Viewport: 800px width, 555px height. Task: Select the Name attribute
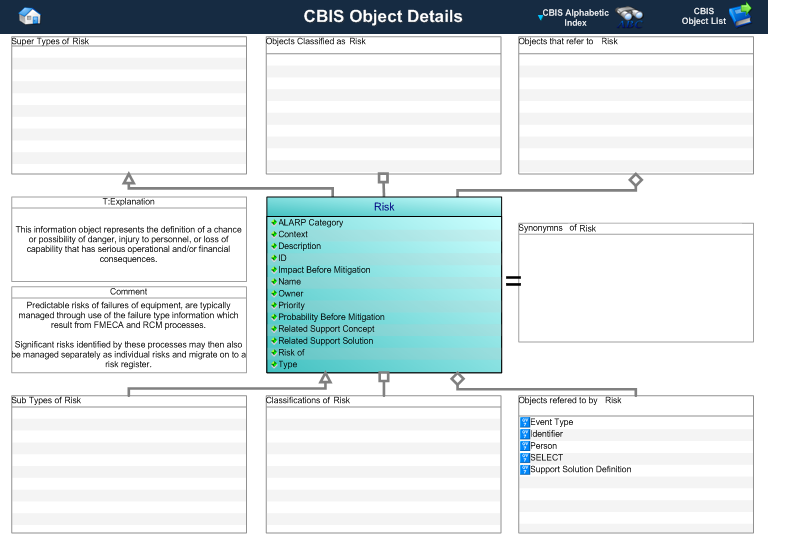pos(289,282)
